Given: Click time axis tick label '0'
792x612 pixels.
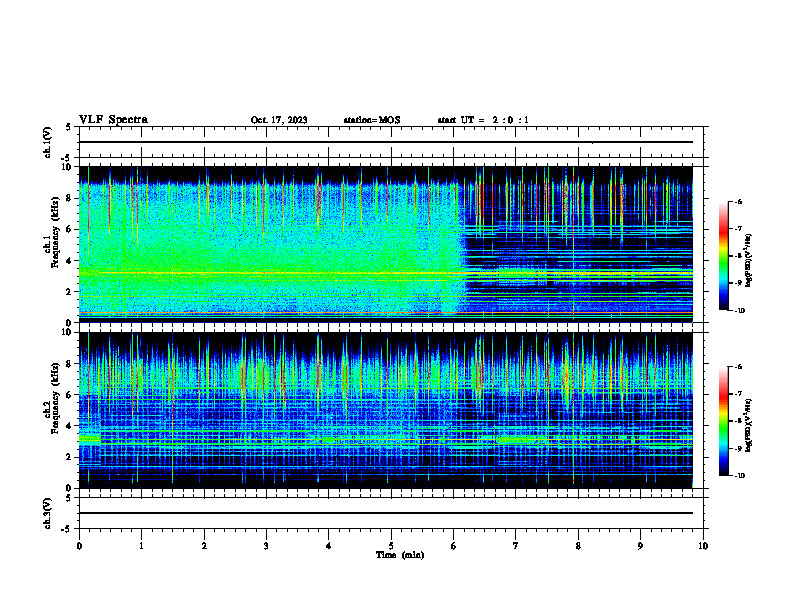Looking at the screenshot, I should (79, 546).
